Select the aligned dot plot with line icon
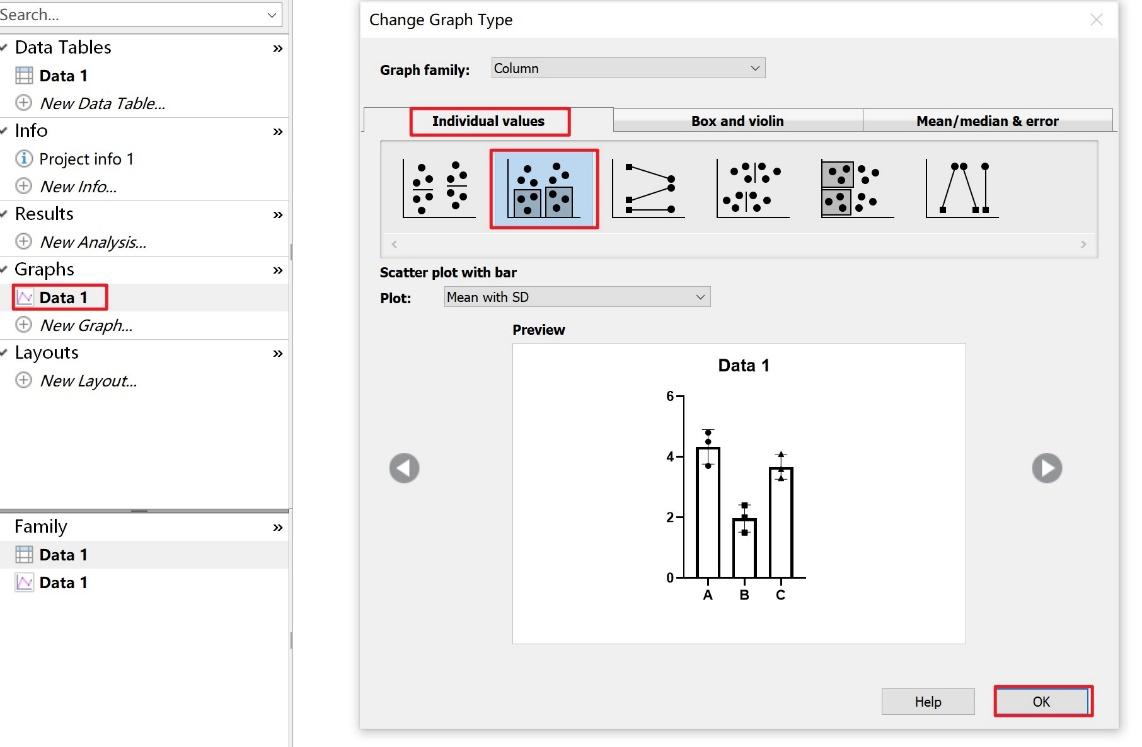 tap(752, 189)
